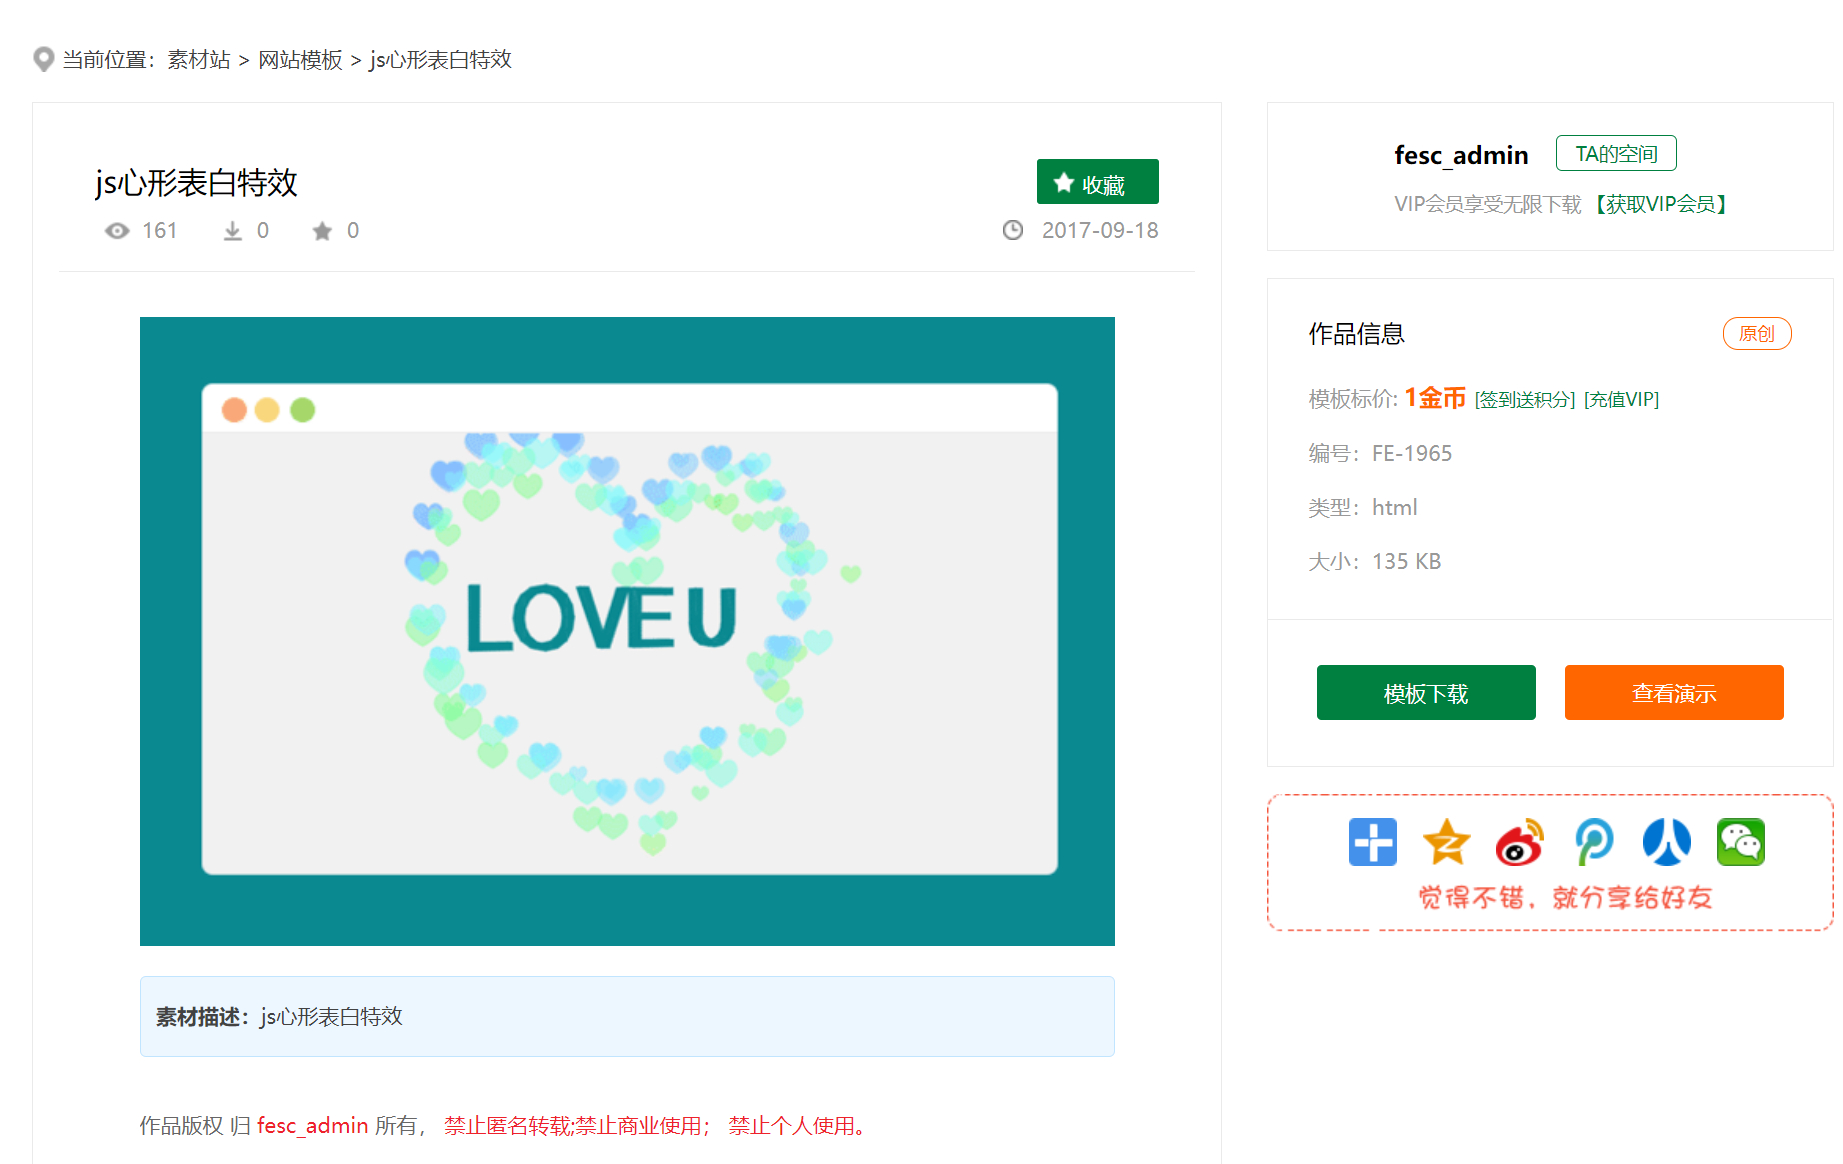
Task: Click the location pin icon in breadcrumb
Action: [x=43, y=60]
